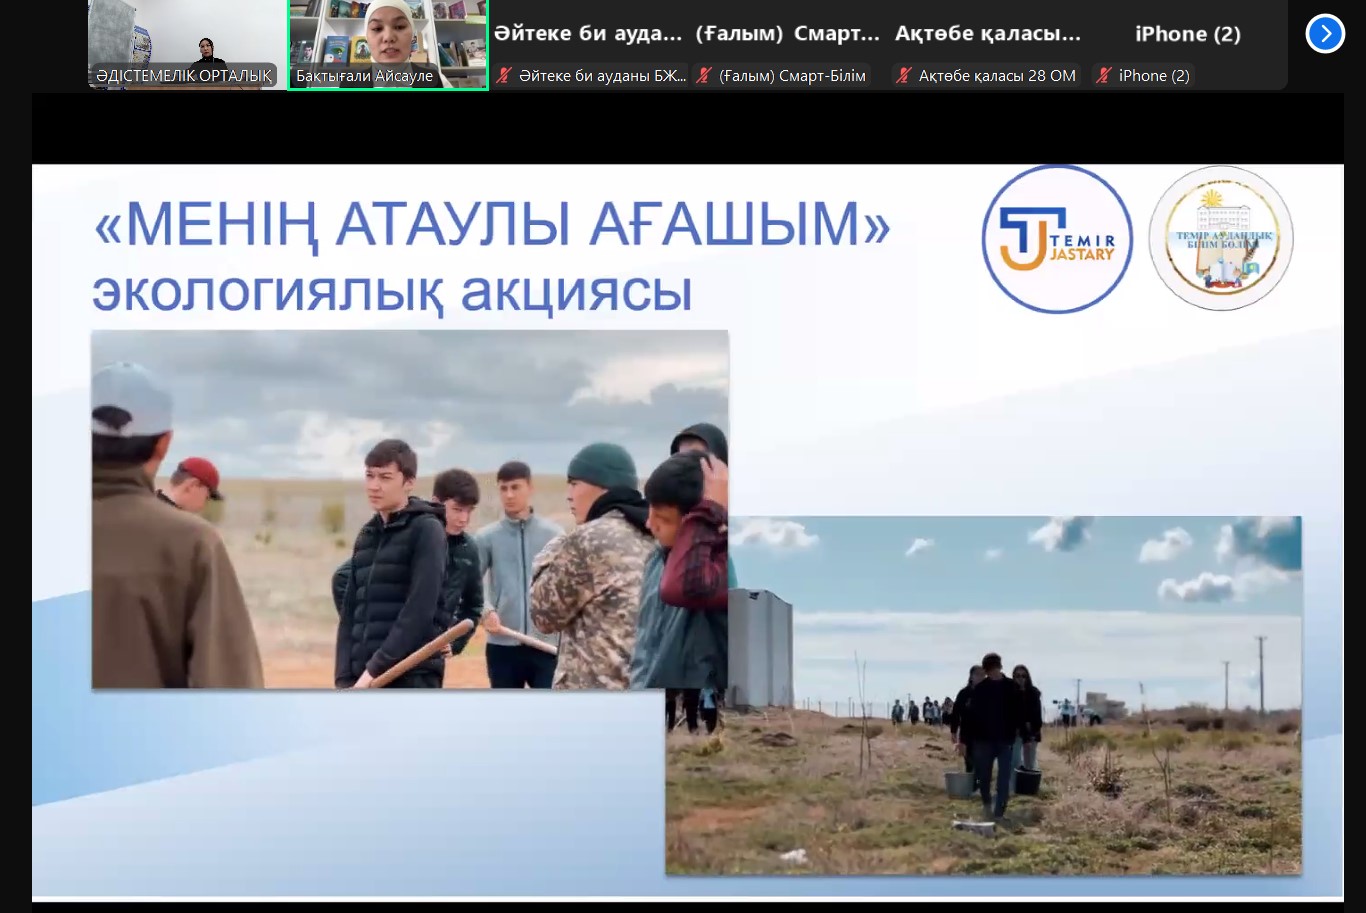Image resolution: width=1366 pixels, height=913 pixels.
Task: Click muted mic icon for Ақтөбе қаласы 28 ОМ
Action: tap(904, 76)
